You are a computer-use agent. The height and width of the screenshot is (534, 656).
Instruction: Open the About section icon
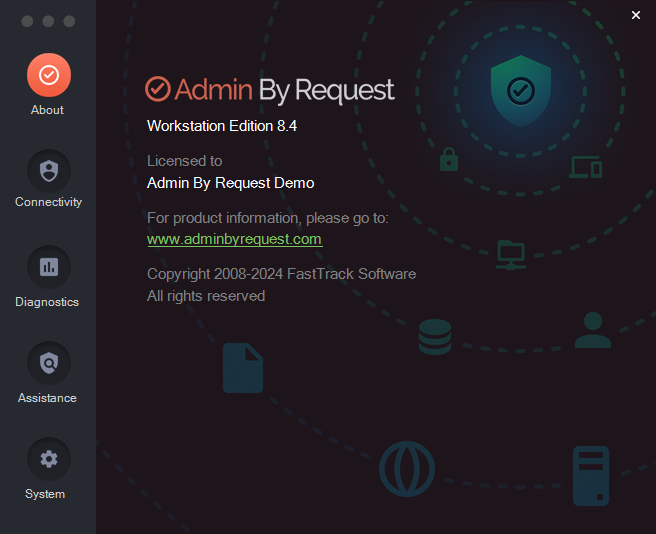click(x=49, y=75)
